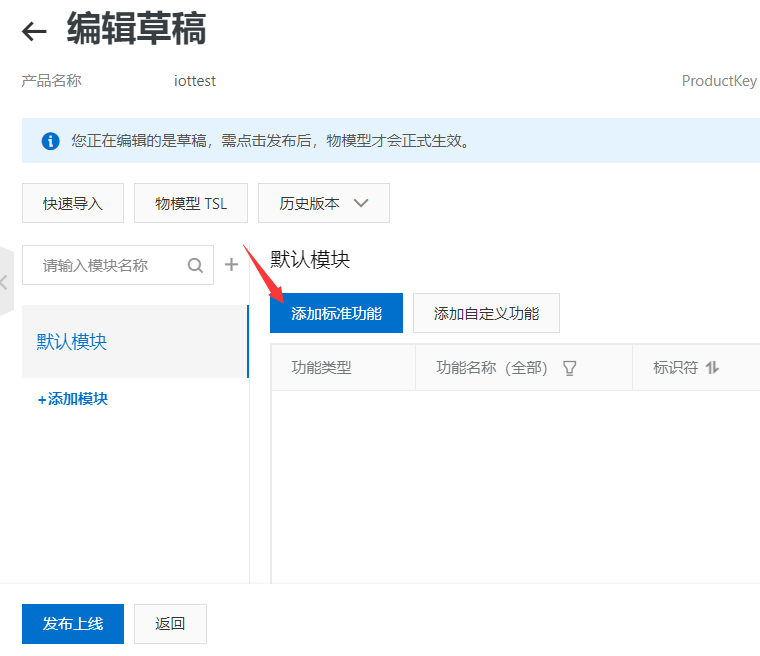Image resolution: width=760 pixels, height=656 pixels.
Task: Click the product name value iottest
Action: [x=195, y=81]
